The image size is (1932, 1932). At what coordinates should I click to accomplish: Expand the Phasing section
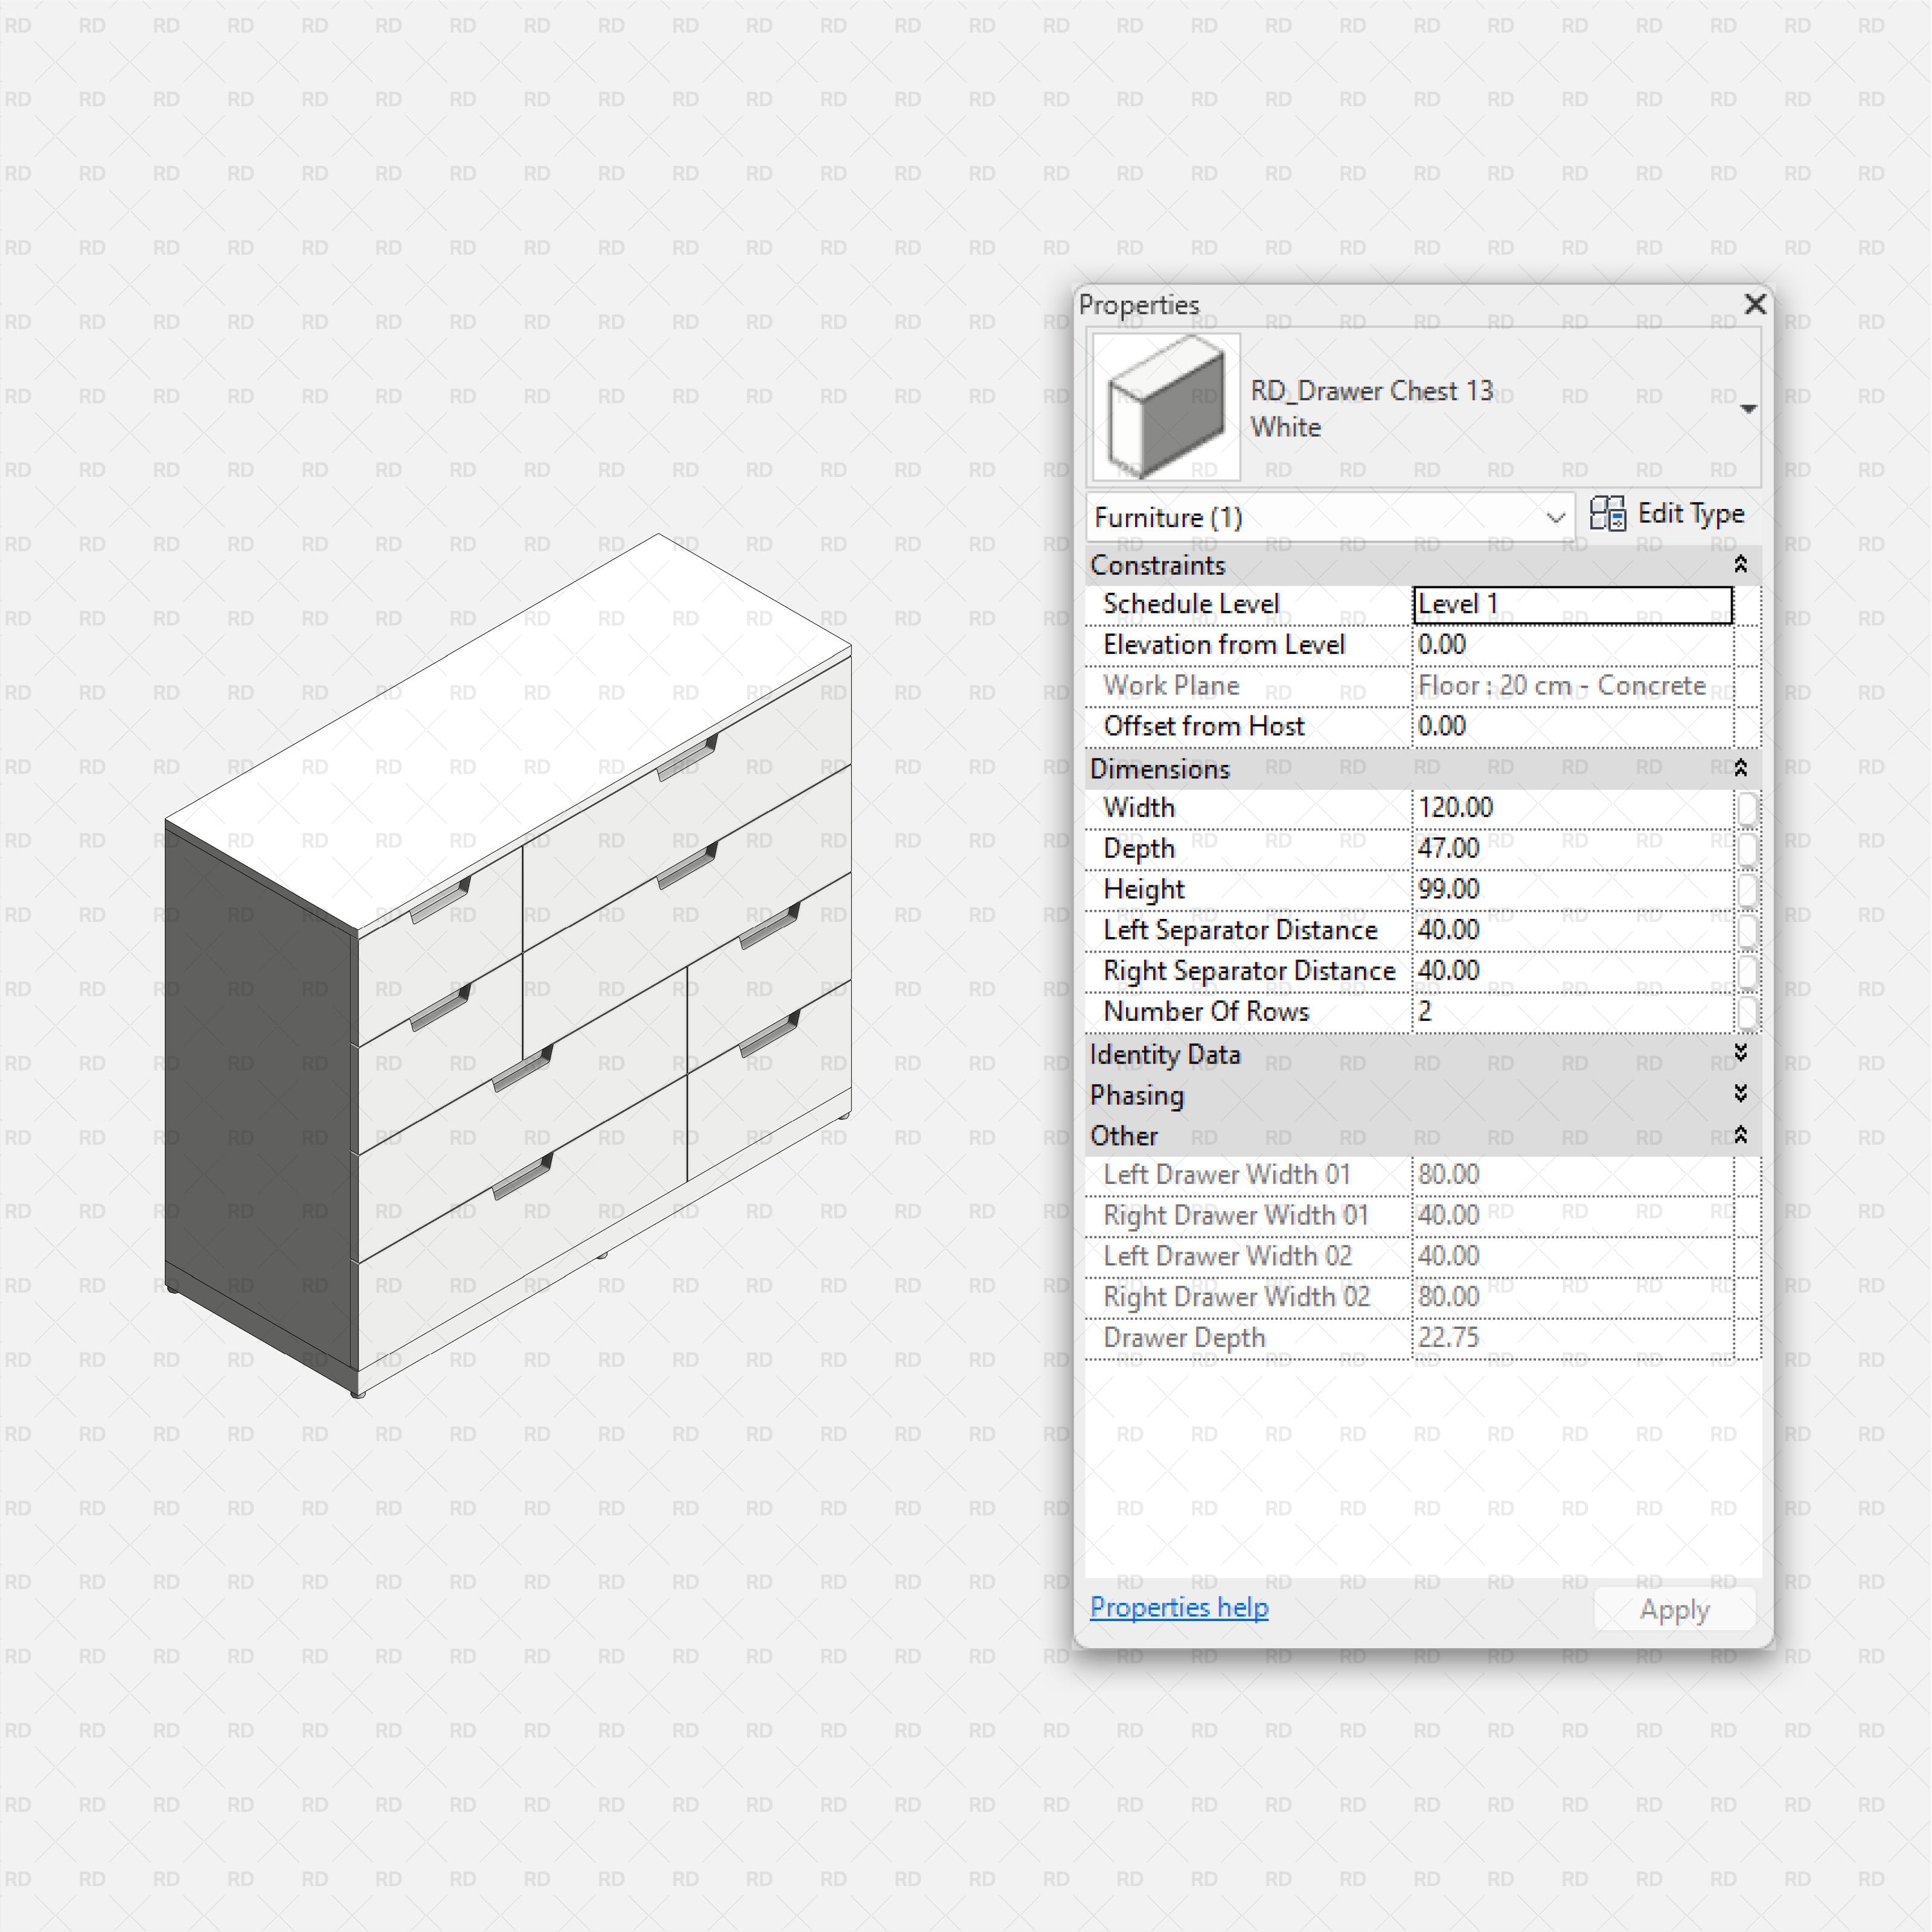pyautogui.click(x=1741, y=1094)
